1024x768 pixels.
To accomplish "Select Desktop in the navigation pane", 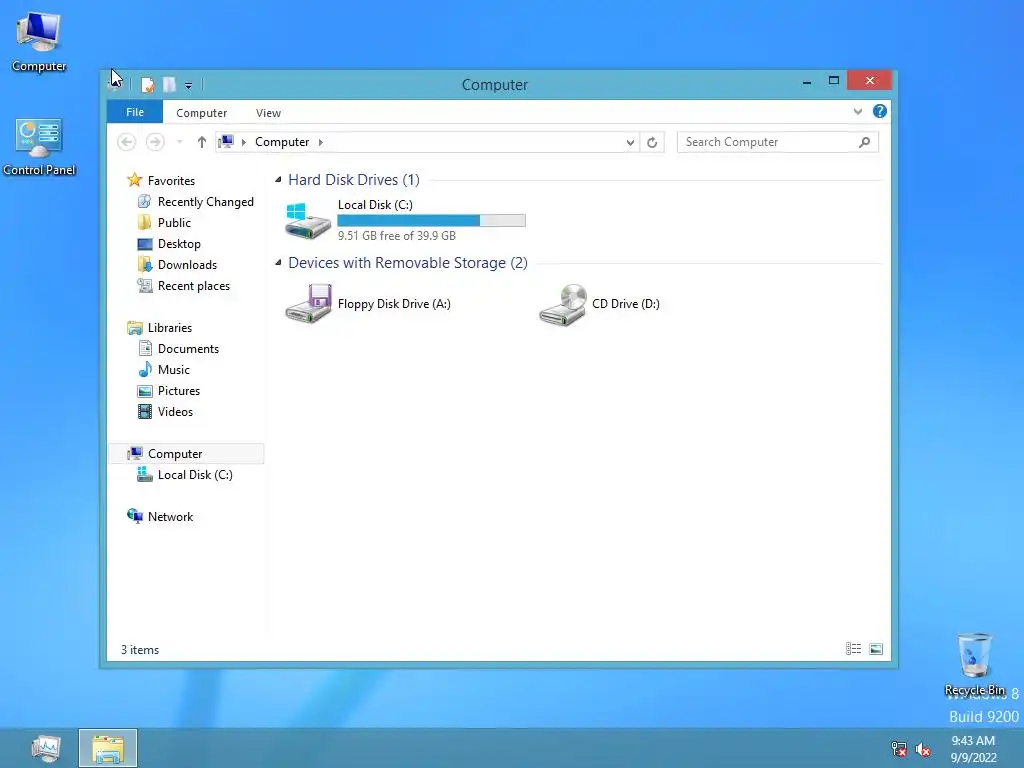I will pyautogui.click(x=179, y=244).
